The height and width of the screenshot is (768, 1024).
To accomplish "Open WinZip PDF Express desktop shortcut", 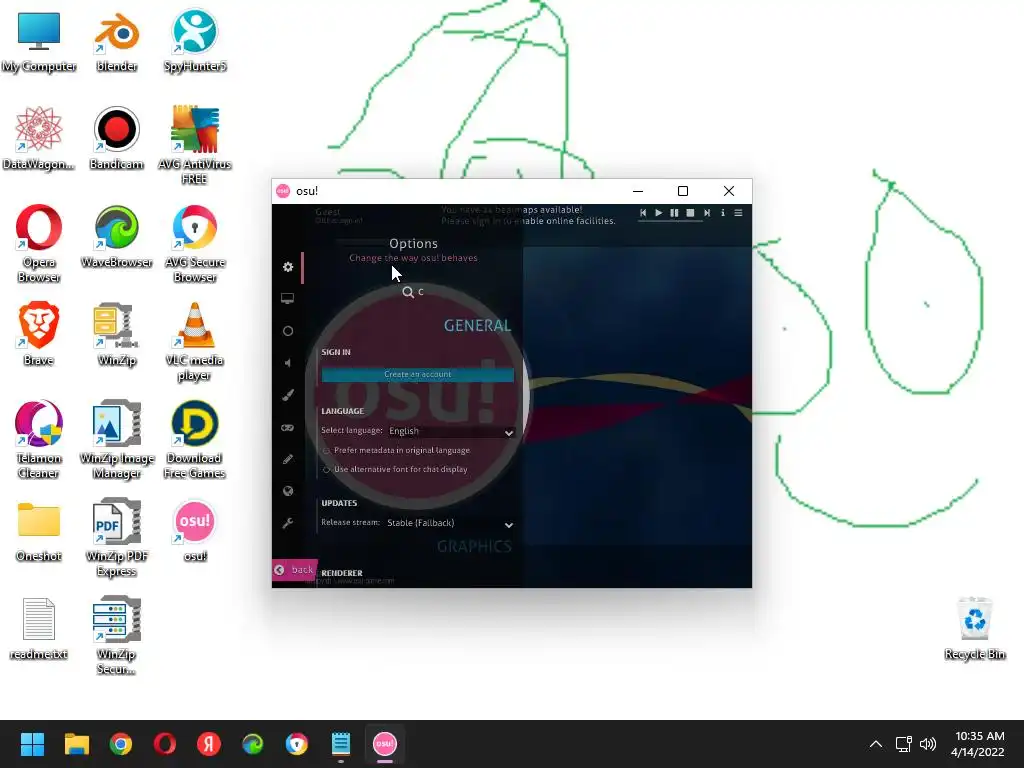I will pyautogui.click(x=117, y=537).
